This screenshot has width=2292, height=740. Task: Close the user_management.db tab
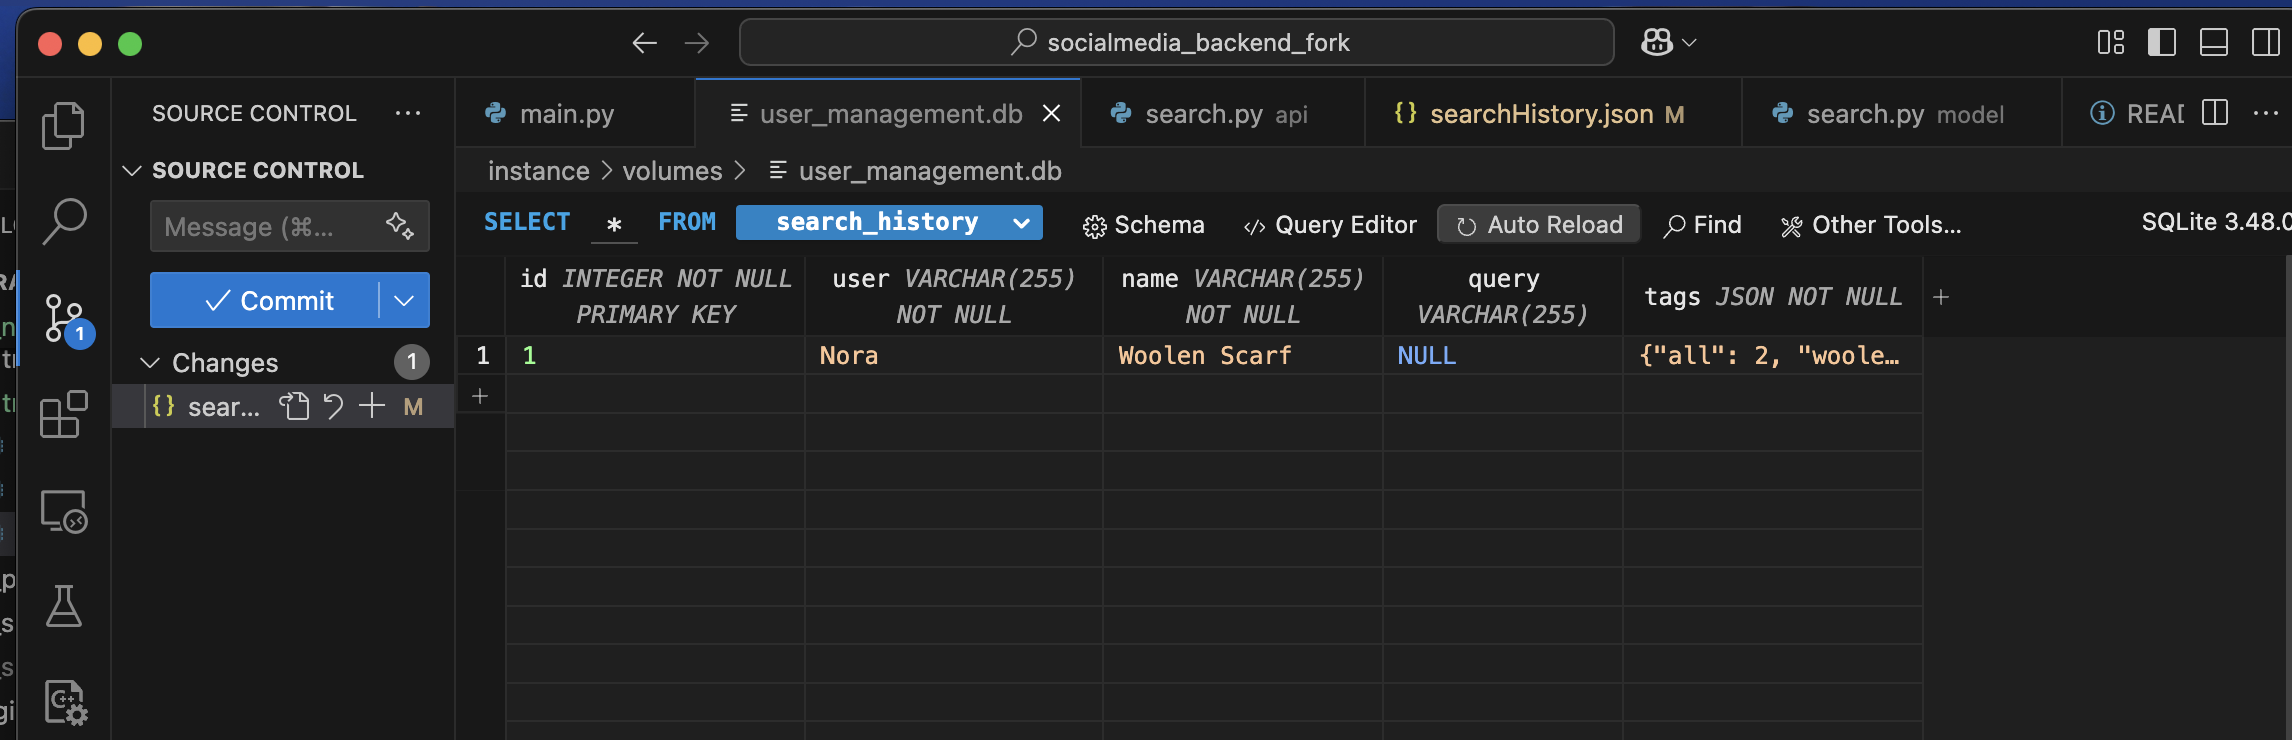(x=1052, y=114)
